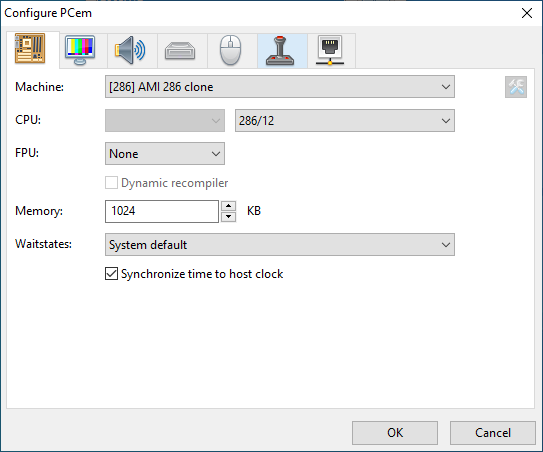
Task: Open the Mouse settings tab
Action: click(x=230, y=51)
